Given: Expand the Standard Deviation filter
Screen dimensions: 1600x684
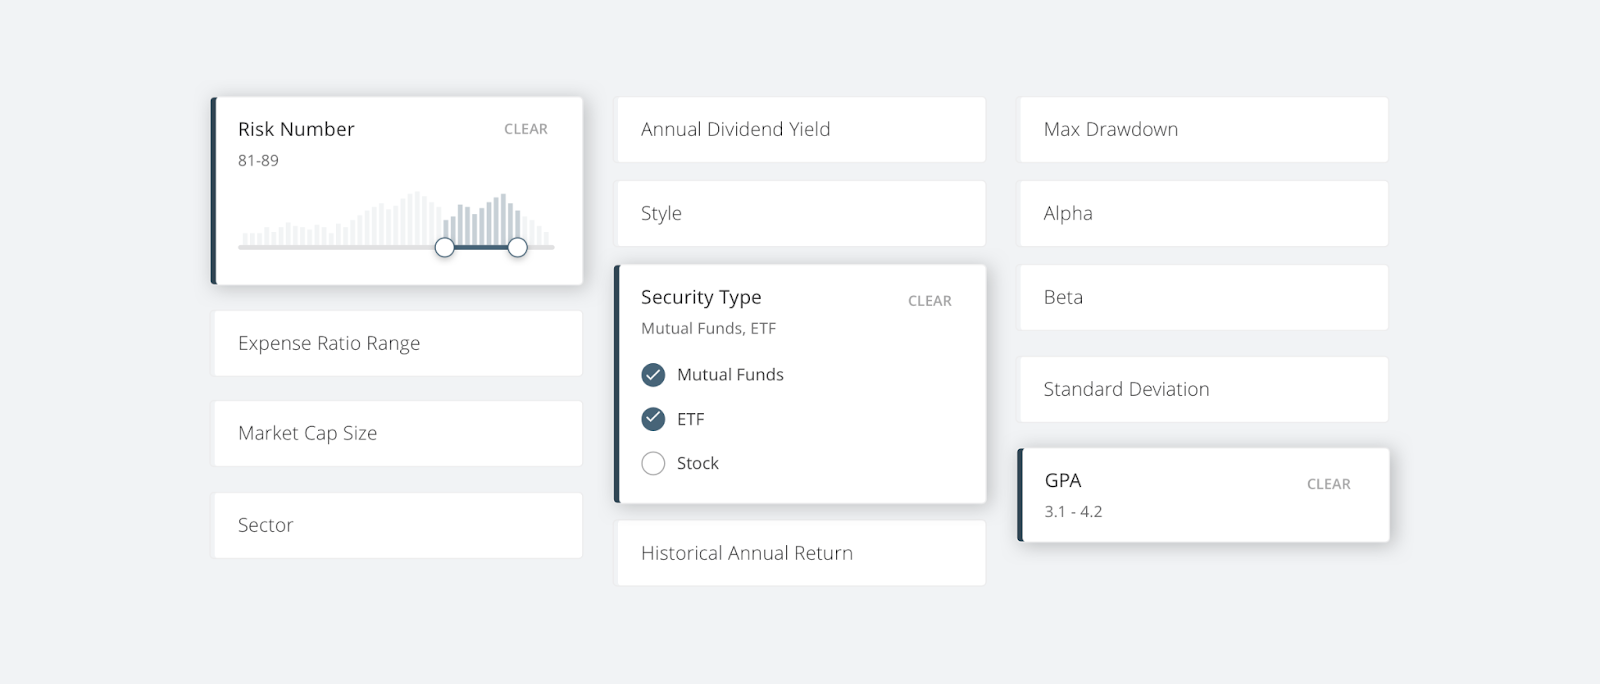Looking at the screenshot, I should (x=1203, y=389).
